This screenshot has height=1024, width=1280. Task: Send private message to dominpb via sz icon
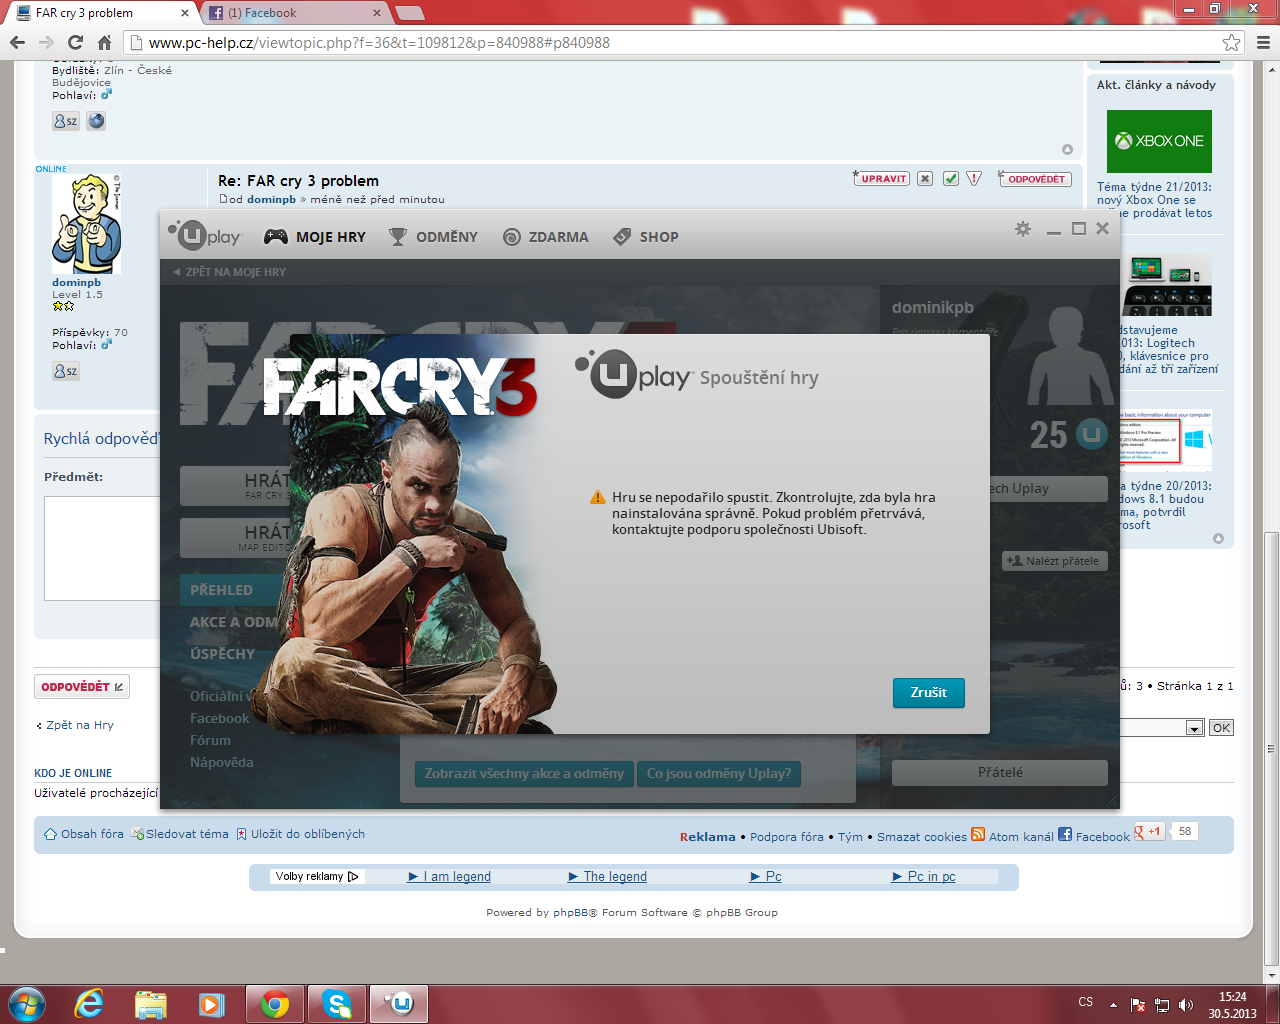(x=66, y=371)
